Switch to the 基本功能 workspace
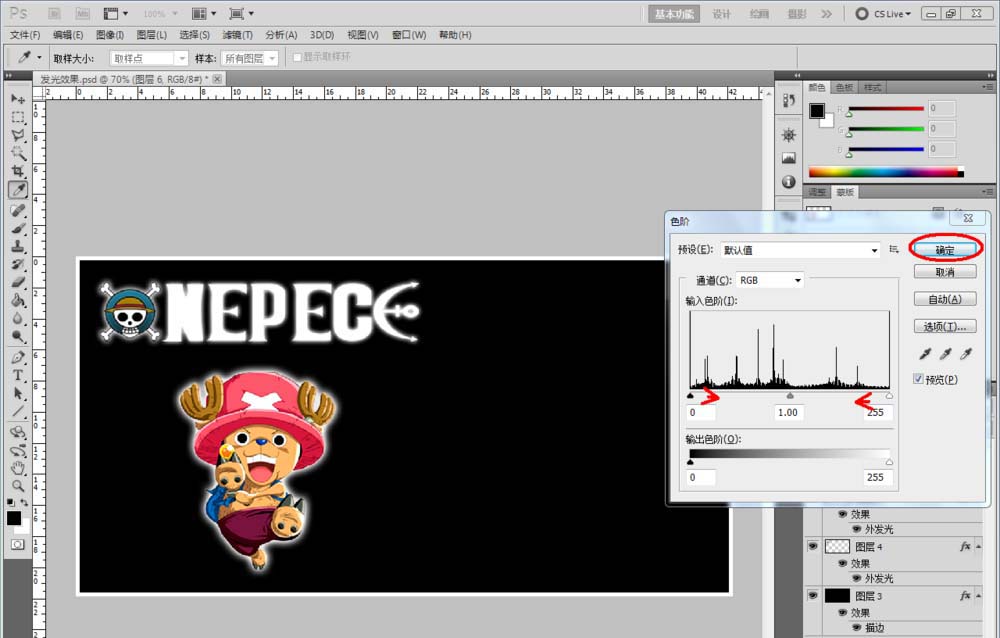This screenshot has width=1000, height=638. (x=674, y=14)
